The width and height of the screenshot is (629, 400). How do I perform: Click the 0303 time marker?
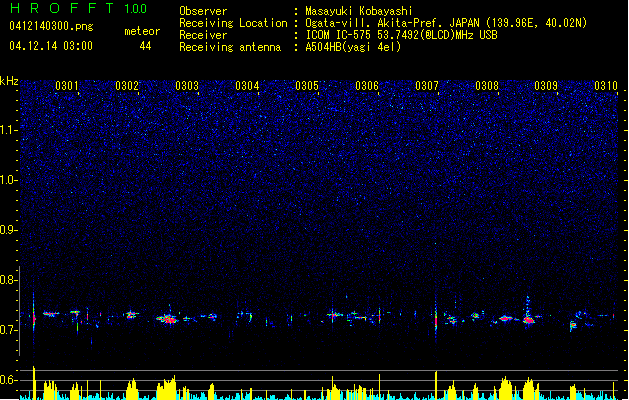click(x=187, y=86)
